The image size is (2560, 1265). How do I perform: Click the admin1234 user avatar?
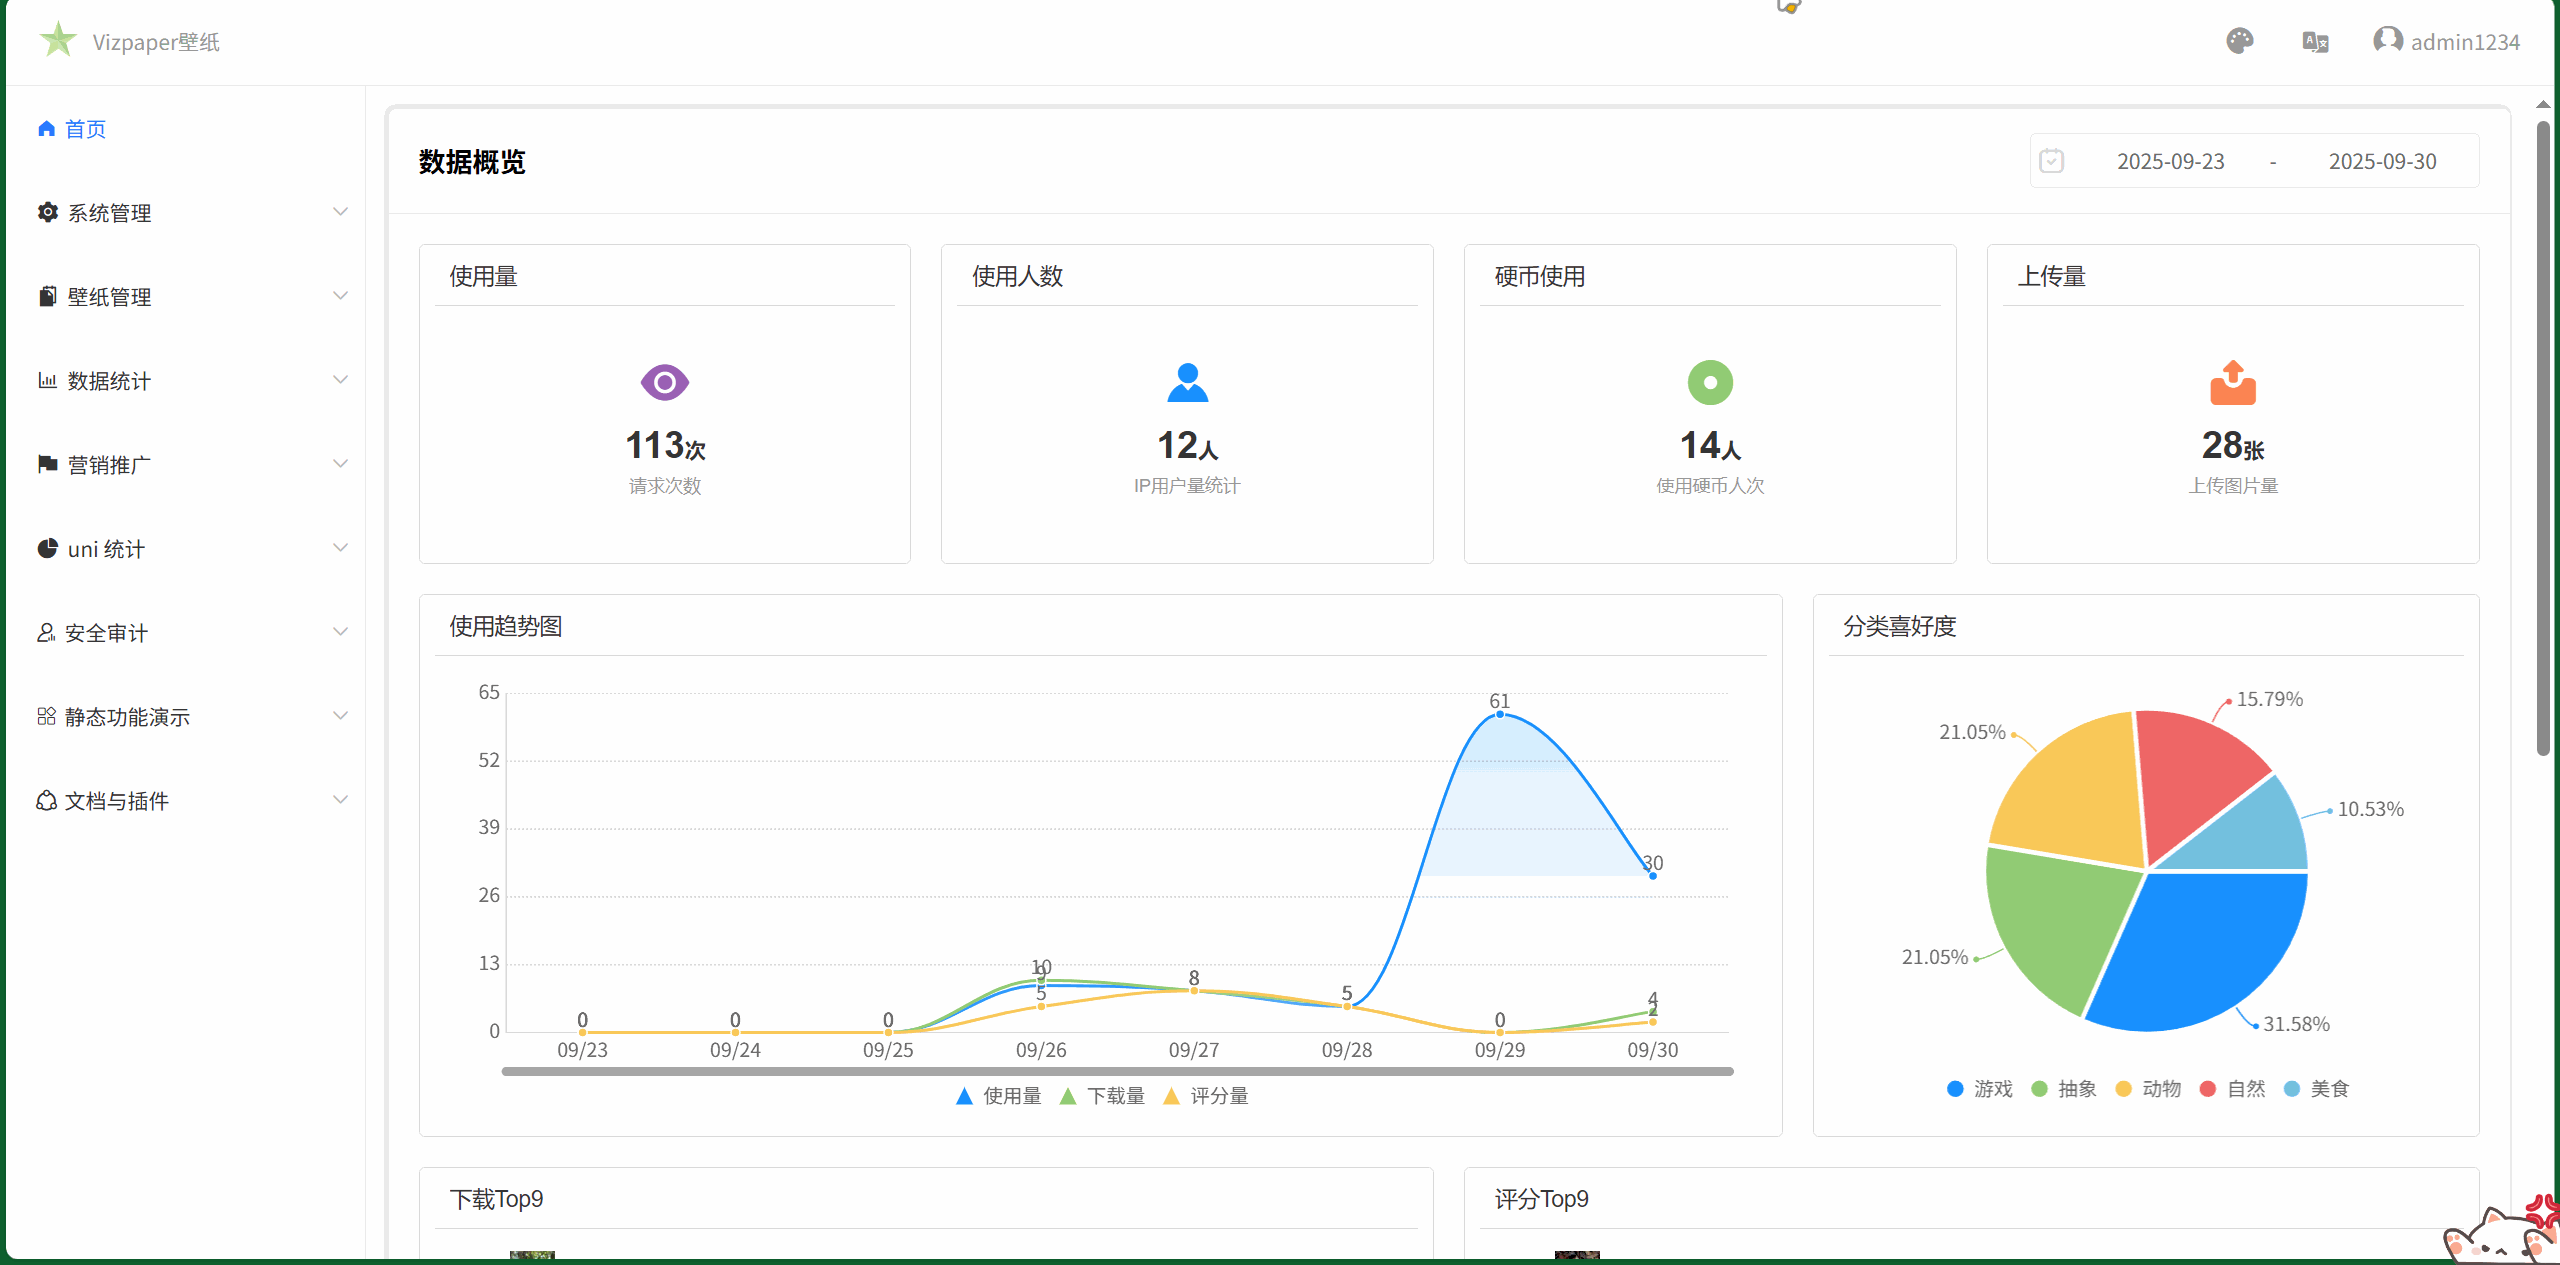pos(2387,41)
